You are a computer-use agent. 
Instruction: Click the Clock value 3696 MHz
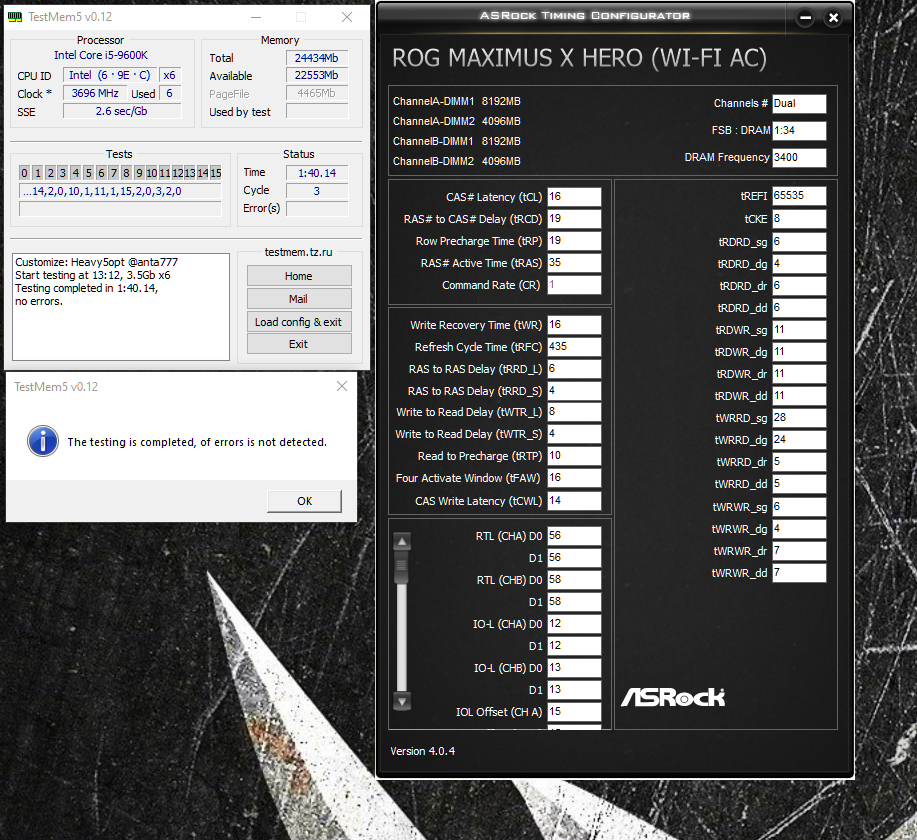[95, 94]
